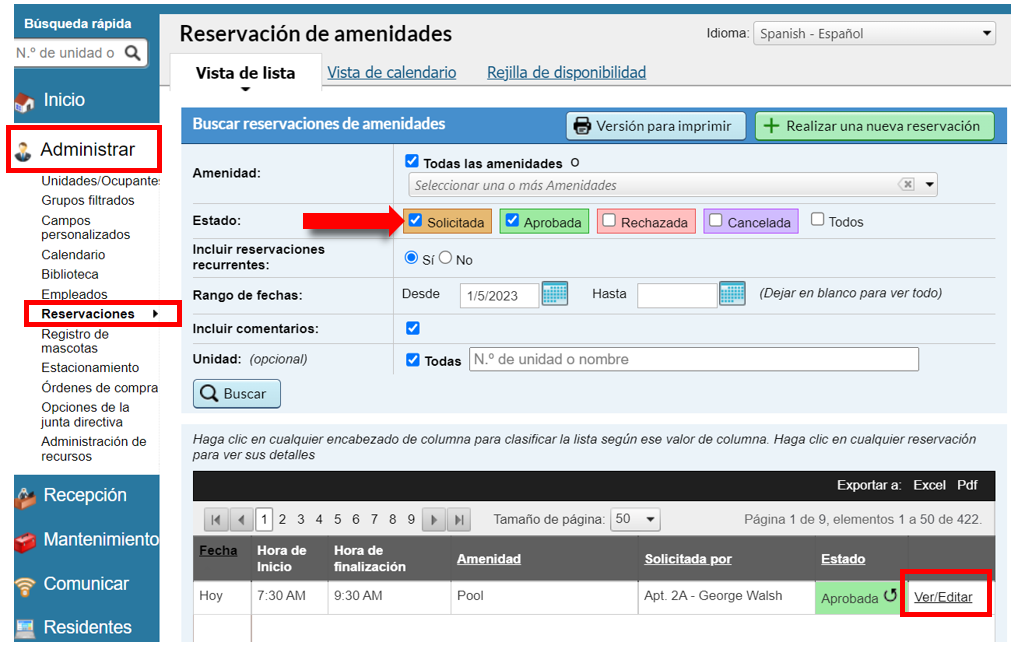Sort by Estado column header
1014x649 pixels.
[x=843, y=559]
